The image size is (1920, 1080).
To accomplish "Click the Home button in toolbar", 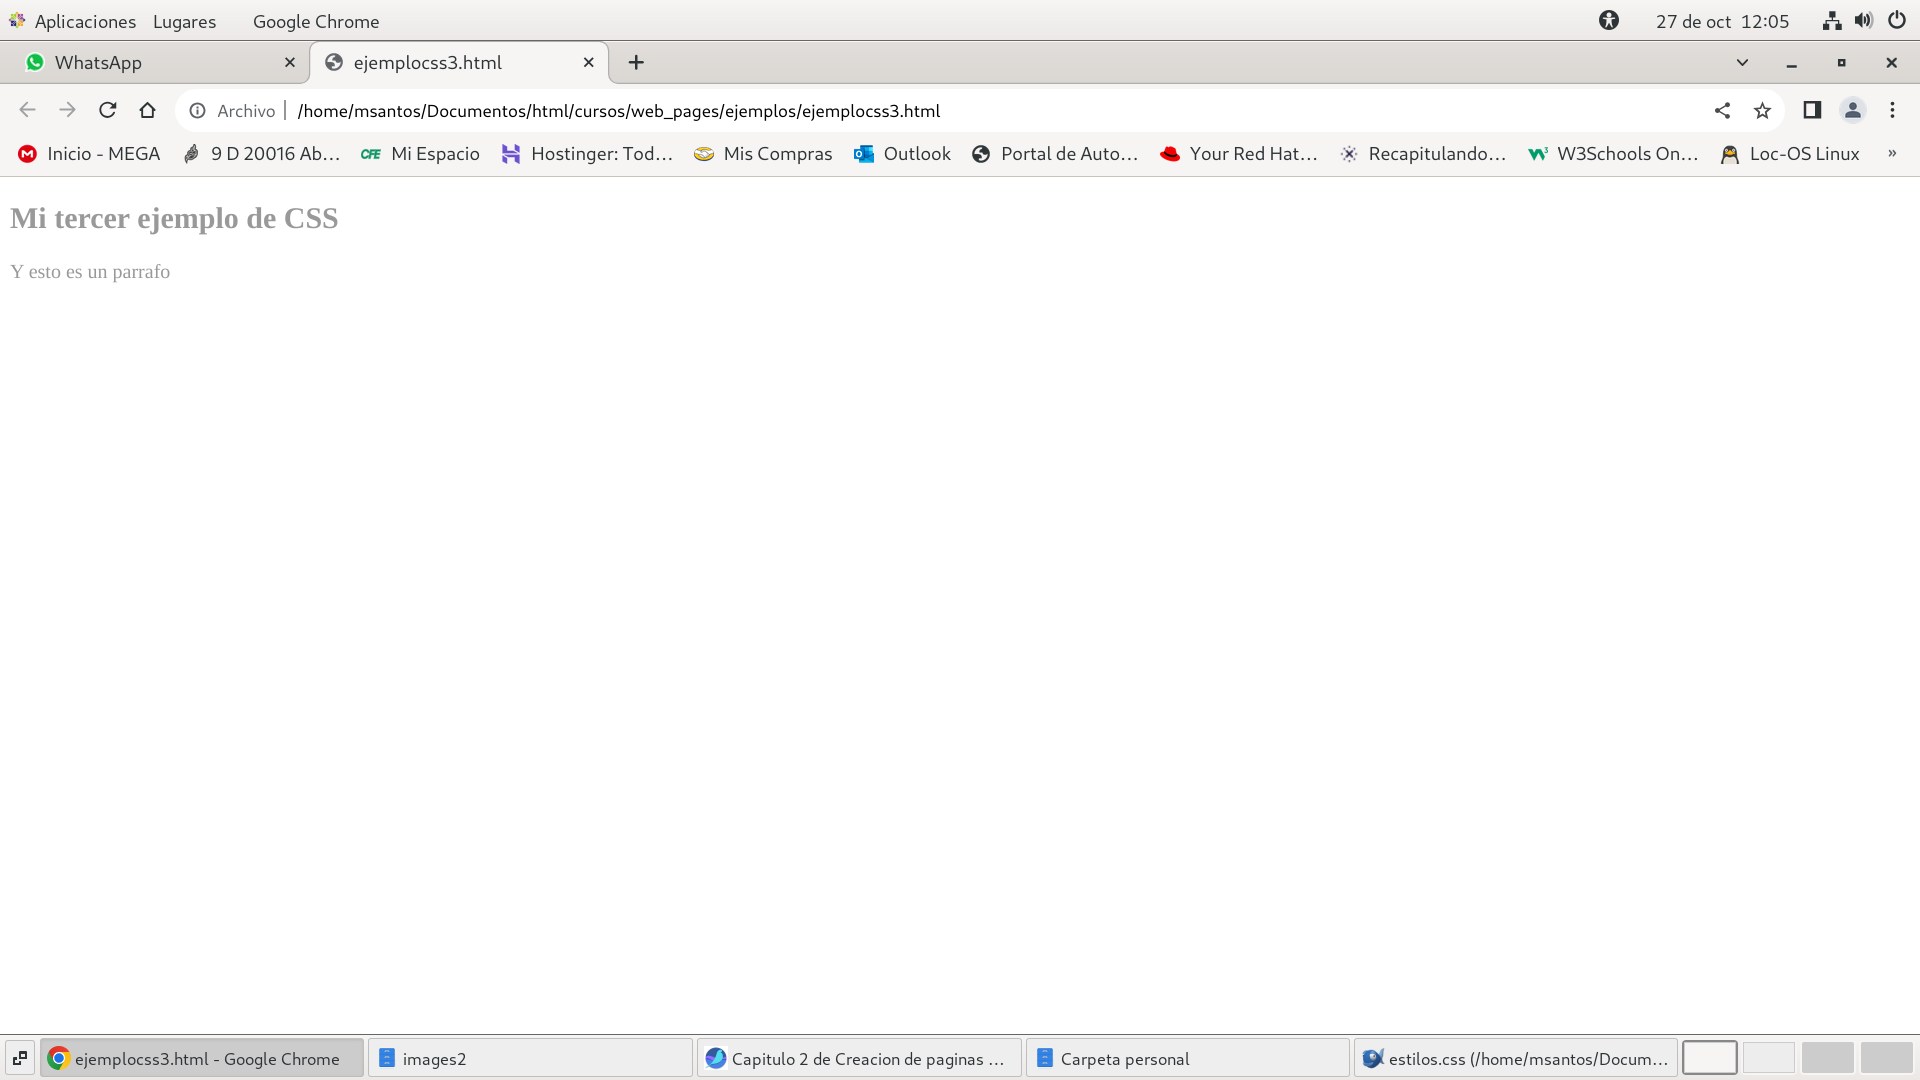I will point(148,110).
